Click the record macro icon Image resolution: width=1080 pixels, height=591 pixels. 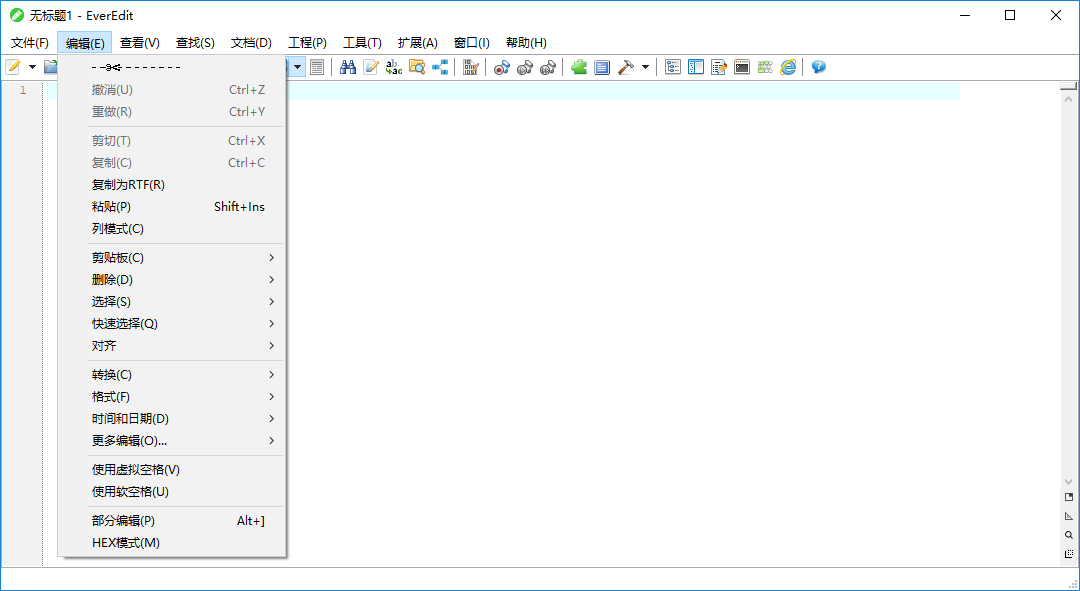[x=502, y=67]
